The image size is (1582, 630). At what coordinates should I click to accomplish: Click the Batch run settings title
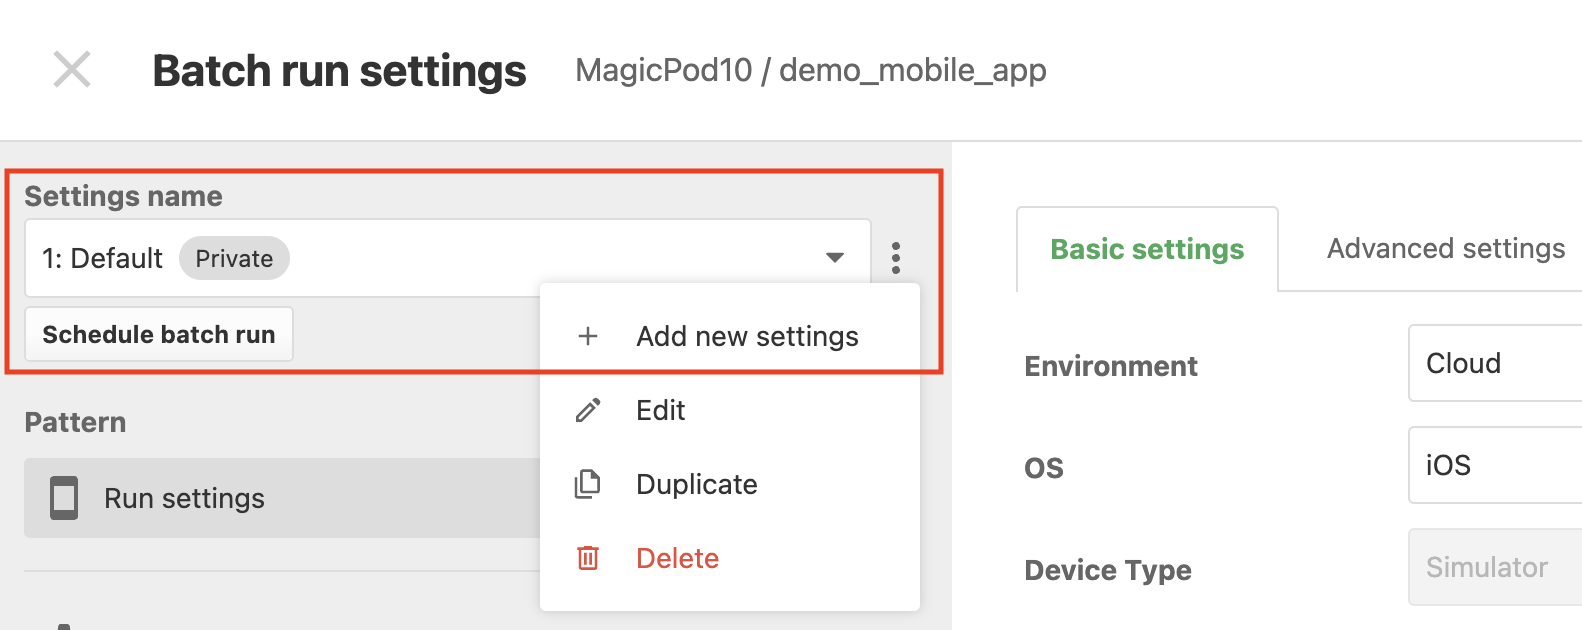click(x=339, y=71)
